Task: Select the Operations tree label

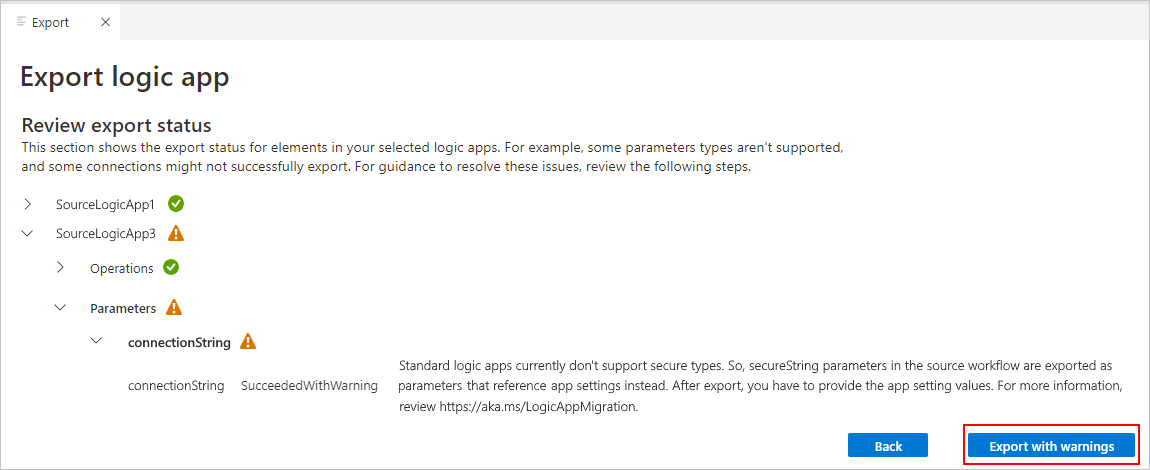Action: (122, 269)
